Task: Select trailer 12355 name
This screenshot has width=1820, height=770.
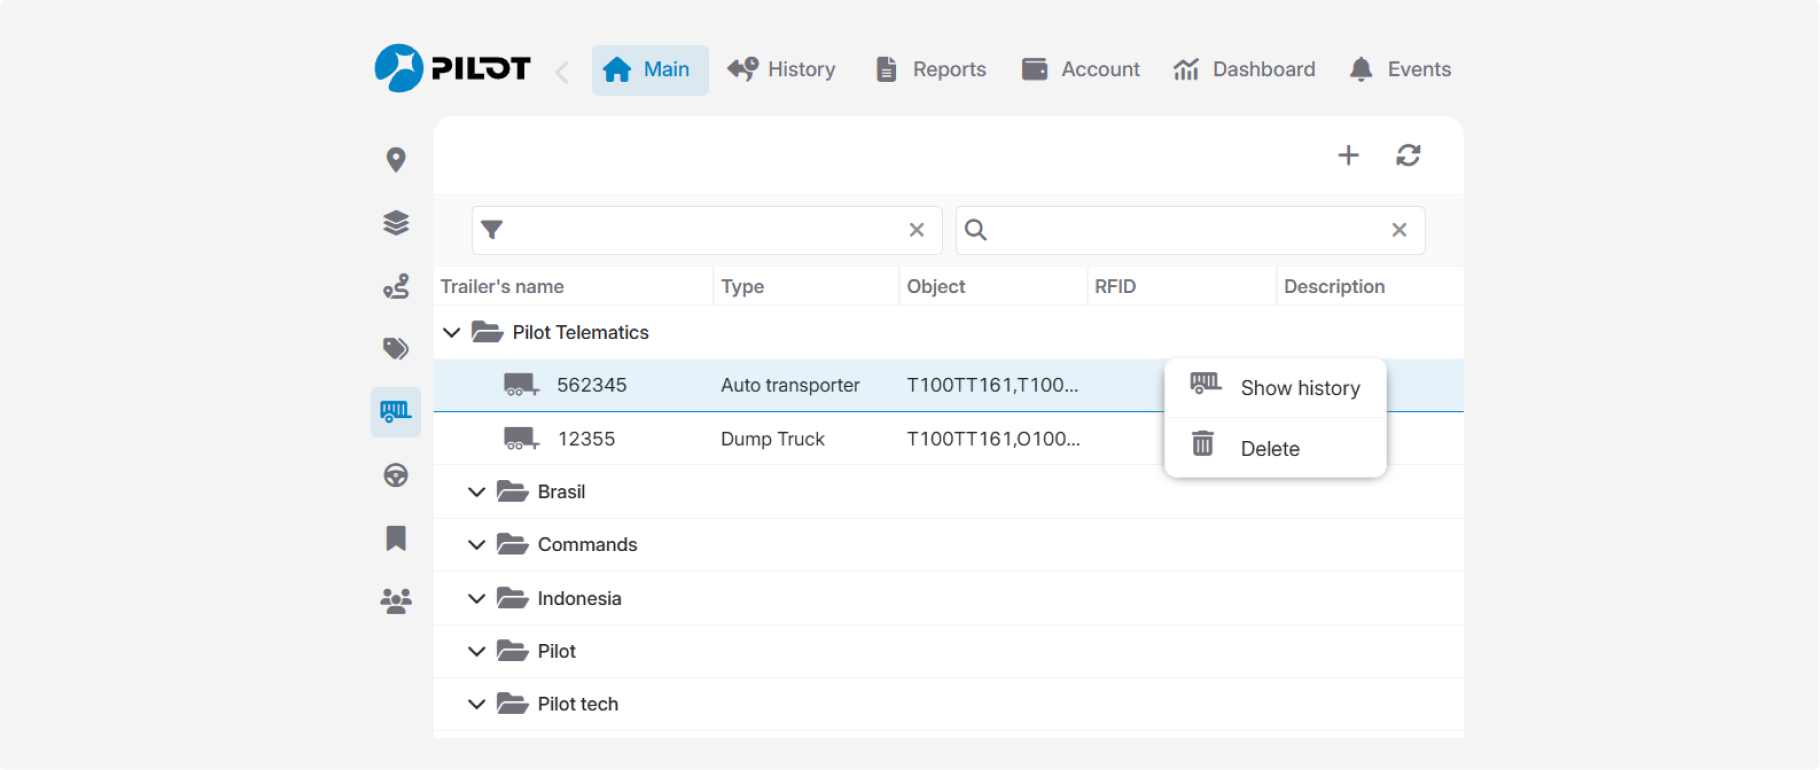Action: [x=586, y=439]
